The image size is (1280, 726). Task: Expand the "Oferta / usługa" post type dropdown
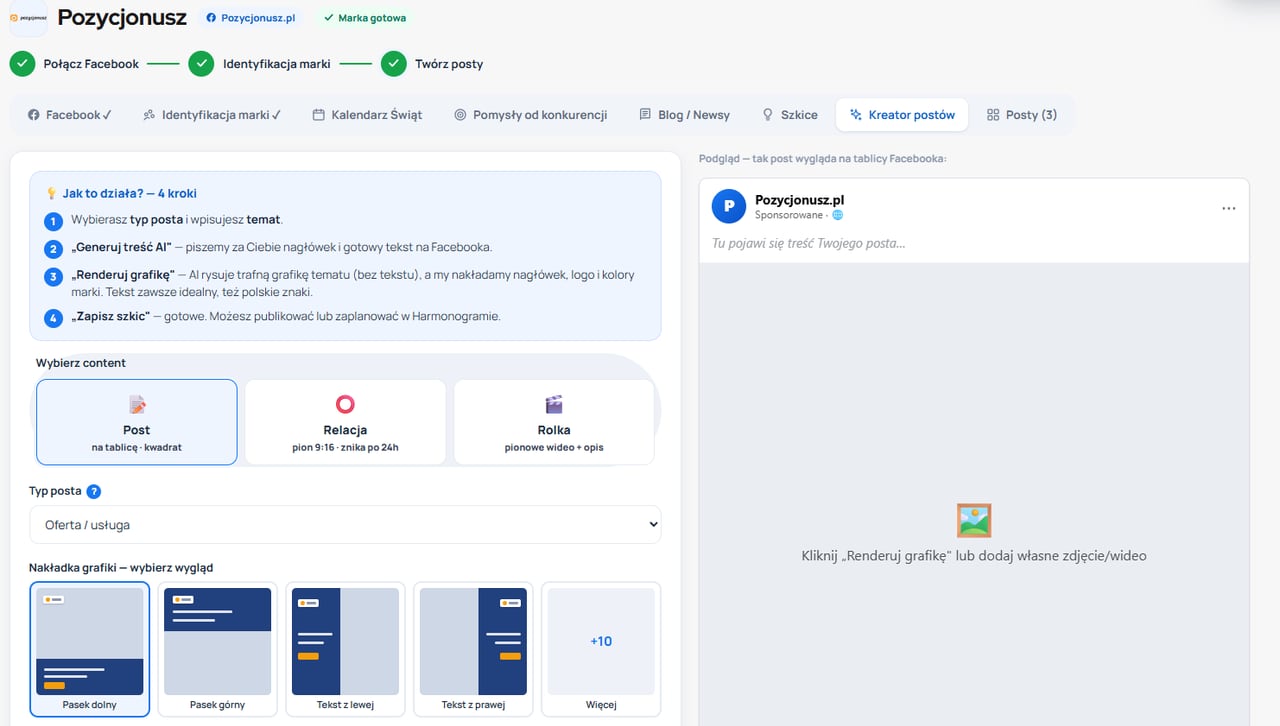[345, 525]
